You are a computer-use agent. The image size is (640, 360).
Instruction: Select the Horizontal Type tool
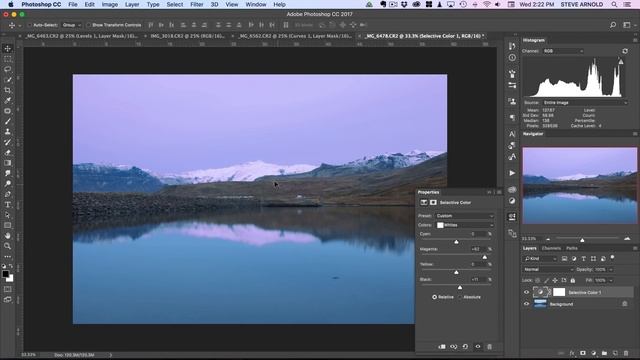7,204
